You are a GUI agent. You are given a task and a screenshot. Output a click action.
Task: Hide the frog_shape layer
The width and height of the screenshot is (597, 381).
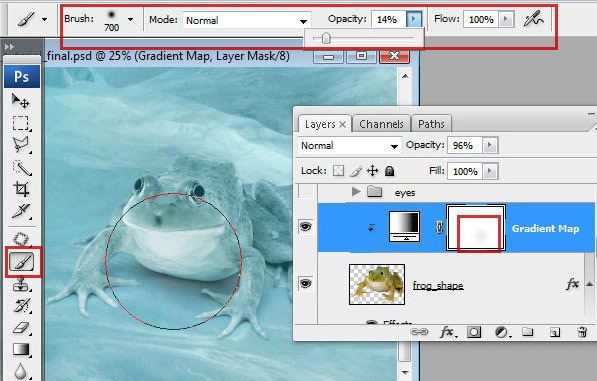(305, 284)
